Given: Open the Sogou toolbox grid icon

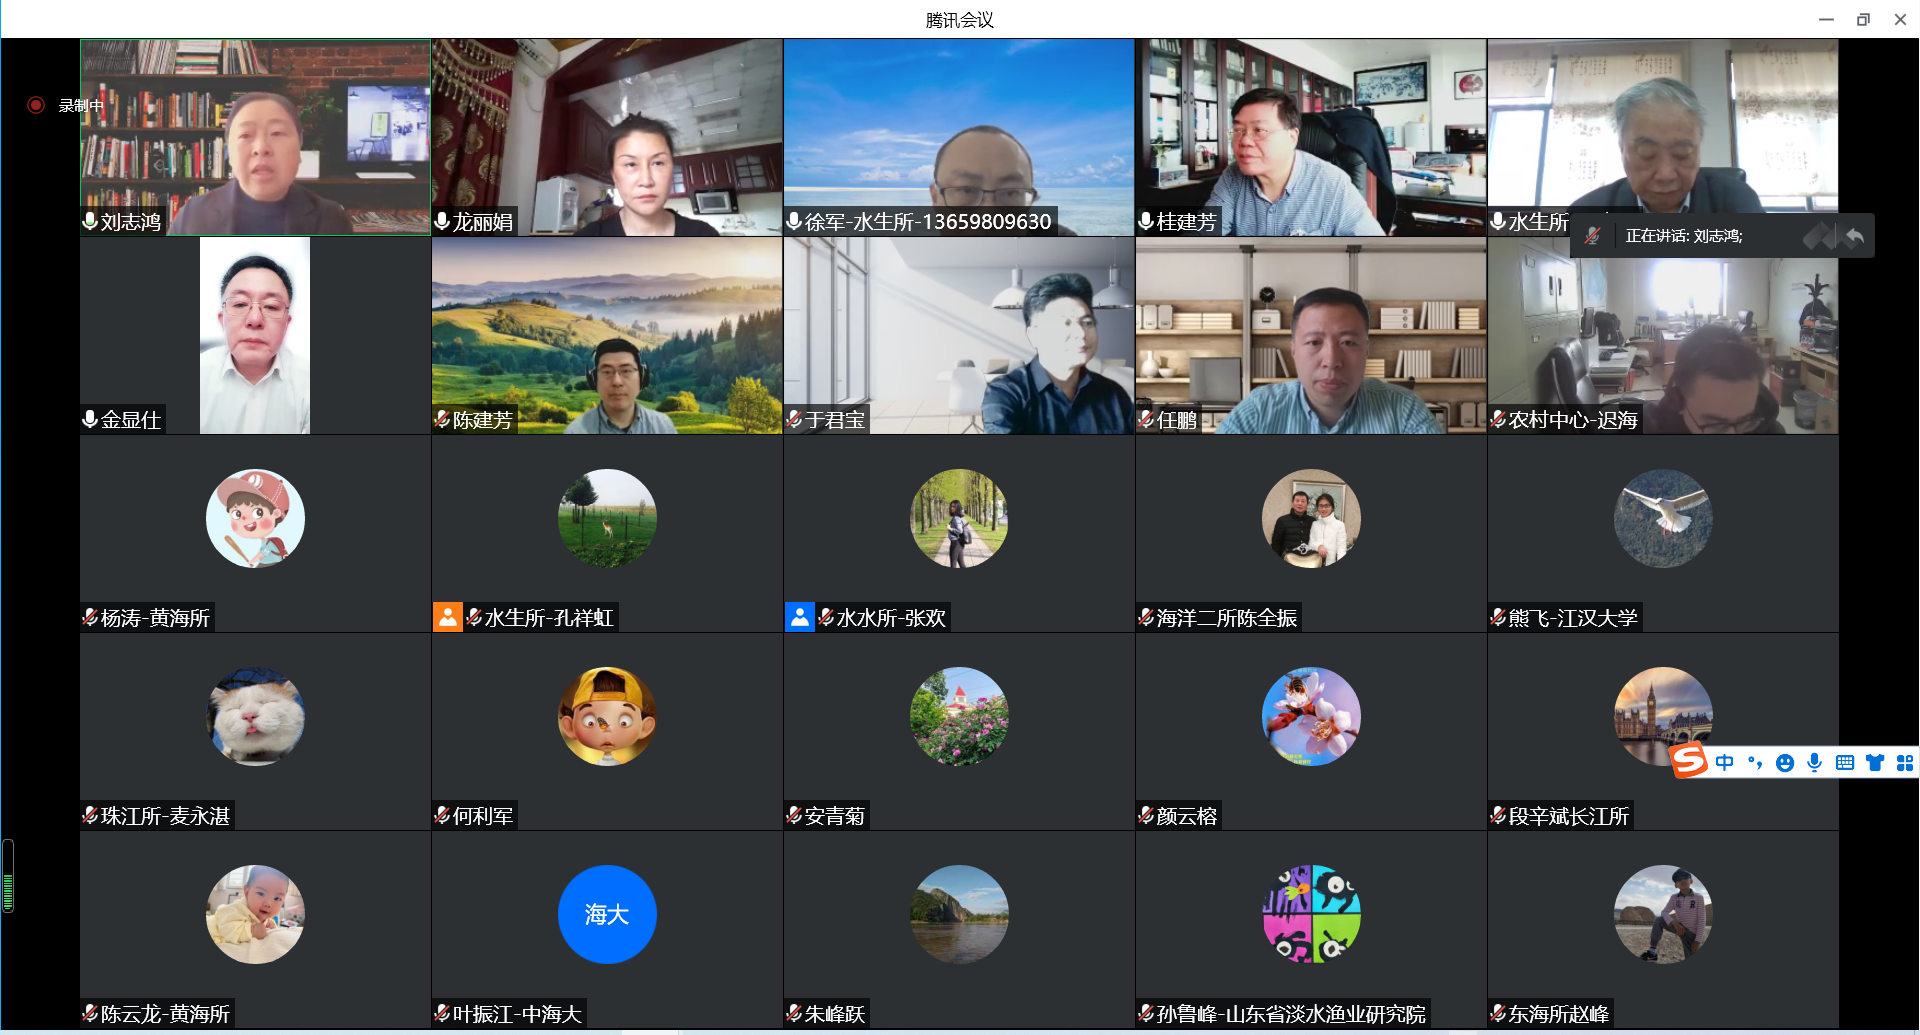Looking at the screenshot, I should 1905,763.
